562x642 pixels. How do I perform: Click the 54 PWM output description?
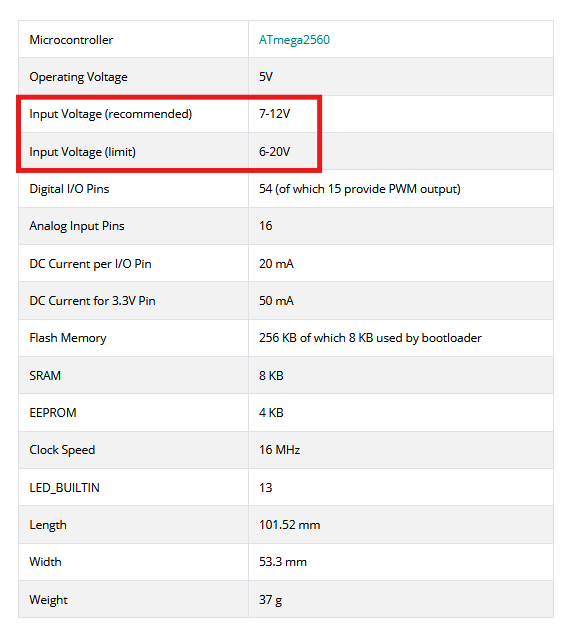[x=359, y=189]
